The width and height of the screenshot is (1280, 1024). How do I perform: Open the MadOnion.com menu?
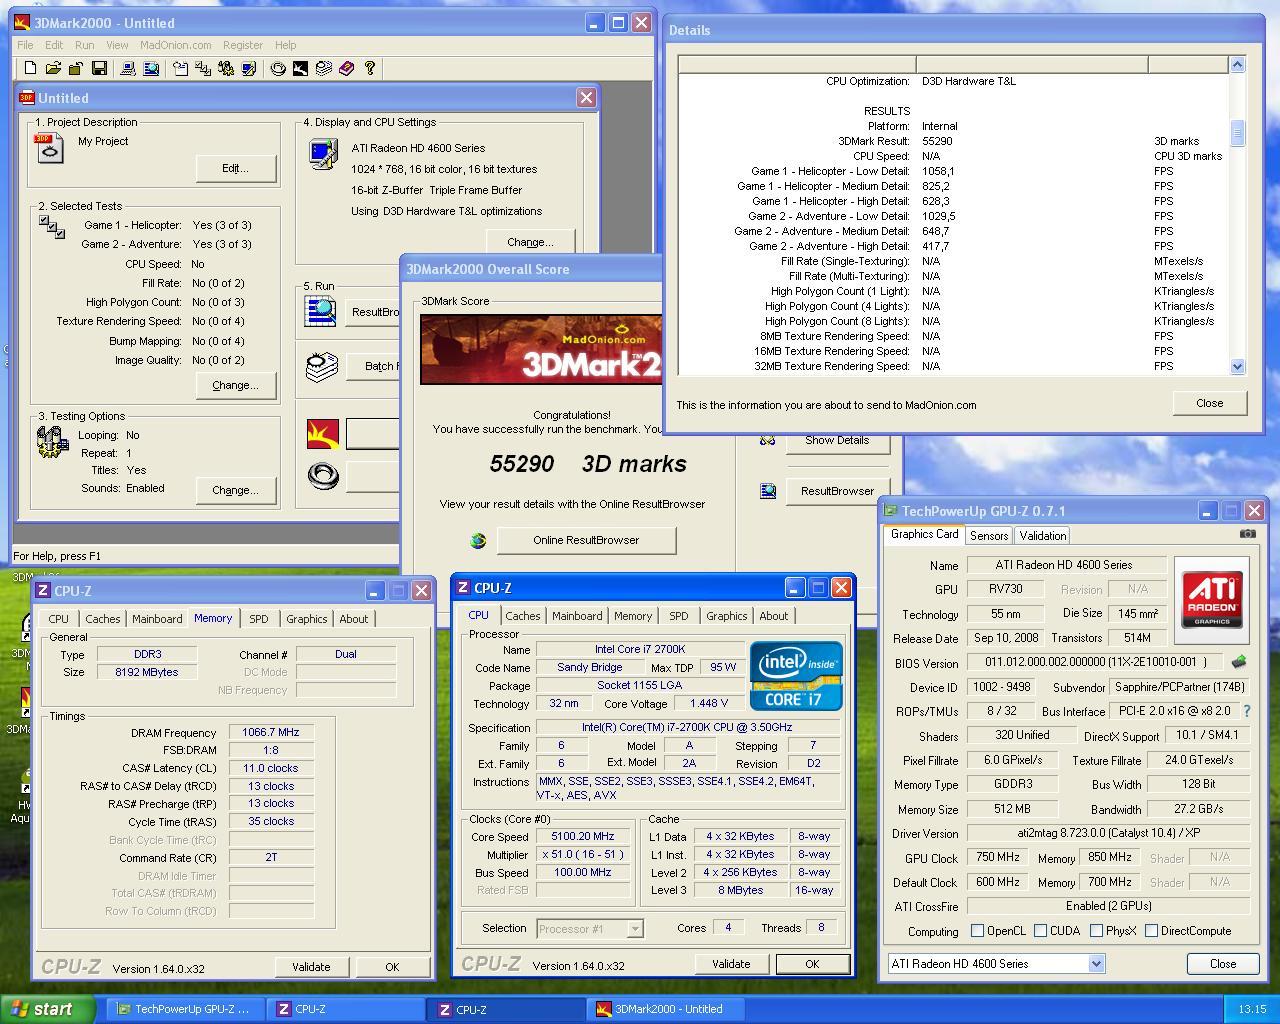click(x=175, y=45)
